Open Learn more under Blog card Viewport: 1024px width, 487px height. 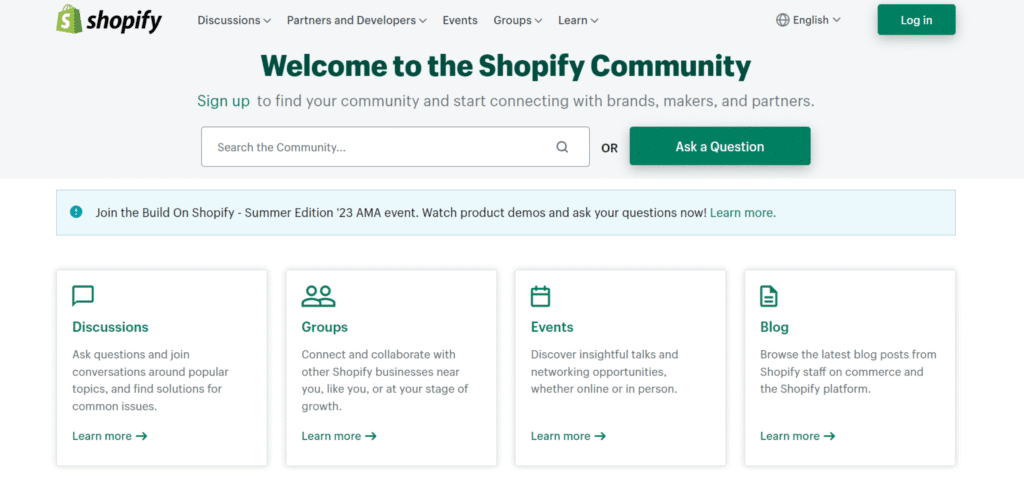click(797, 436)
